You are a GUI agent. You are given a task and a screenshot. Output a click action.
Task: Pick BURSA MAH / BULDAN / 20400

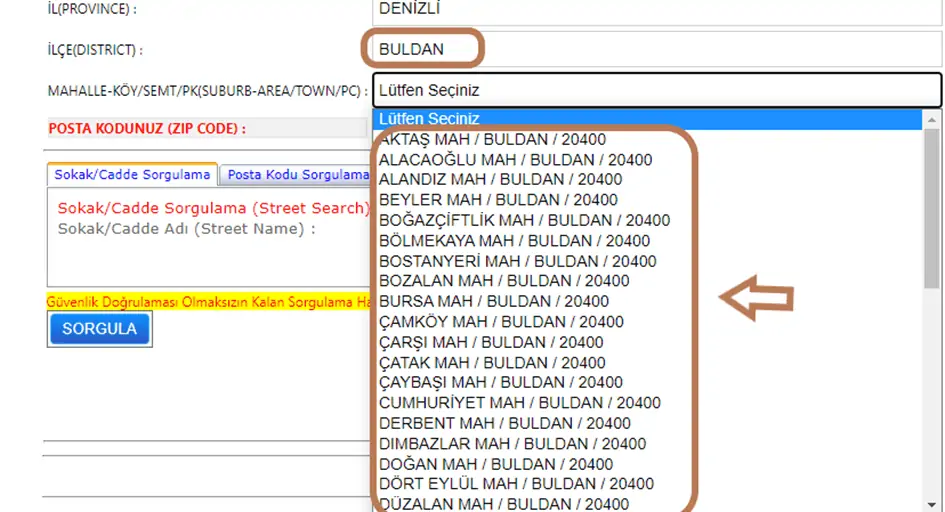tap(494, 301)
